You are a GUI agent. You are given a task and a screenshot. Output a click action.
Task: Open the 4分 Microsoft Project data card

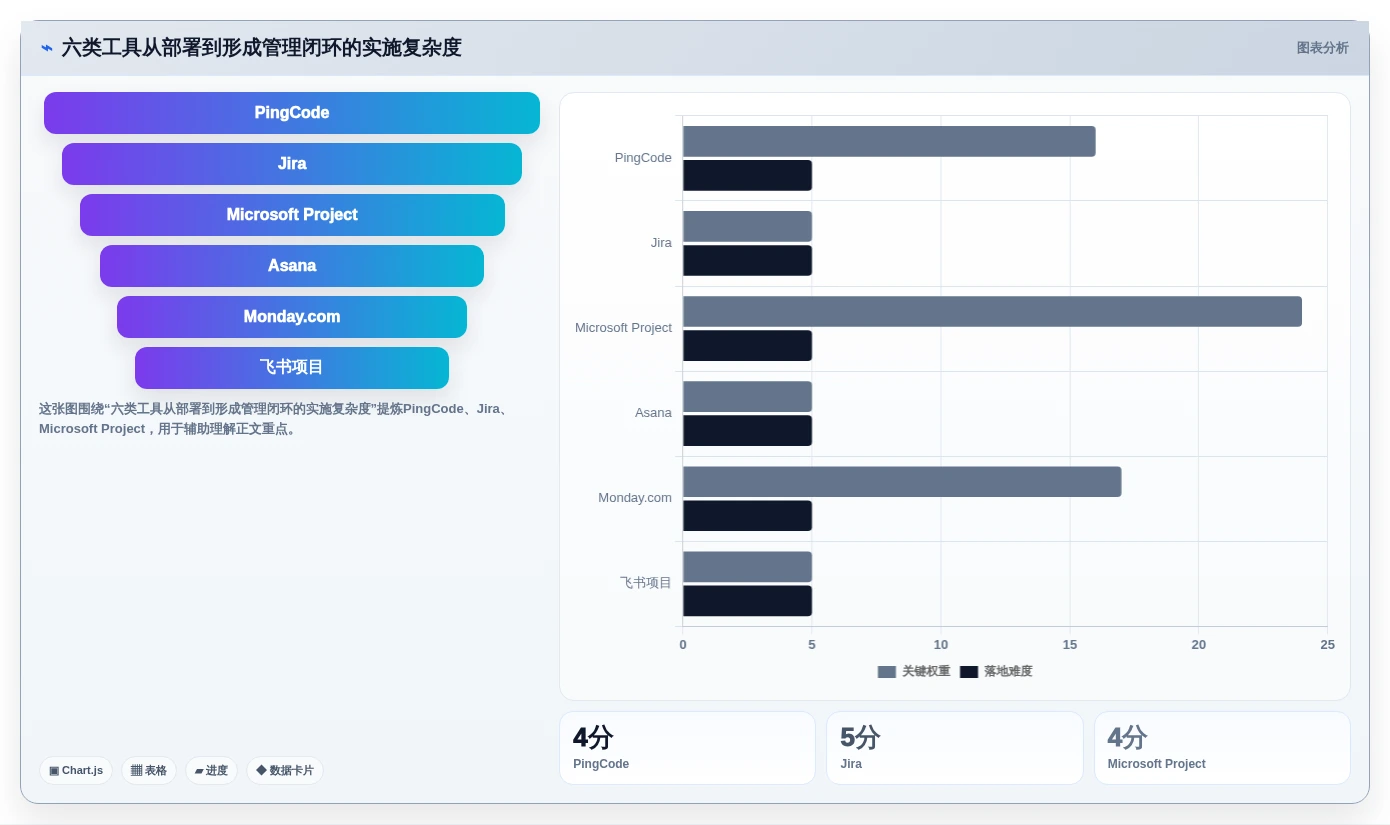(1222, 748)
